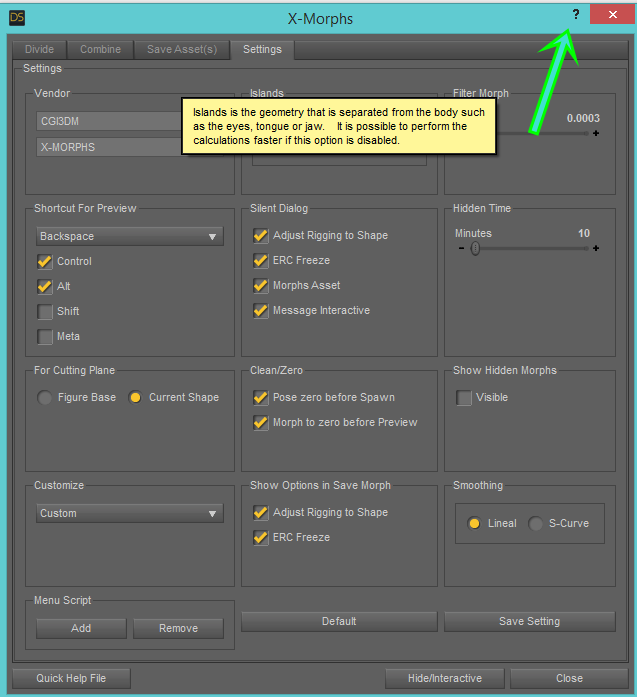This screenshot has width=637, height=697.
Task: Toggle Pose zero before Spawn
Action: [260, 397]
